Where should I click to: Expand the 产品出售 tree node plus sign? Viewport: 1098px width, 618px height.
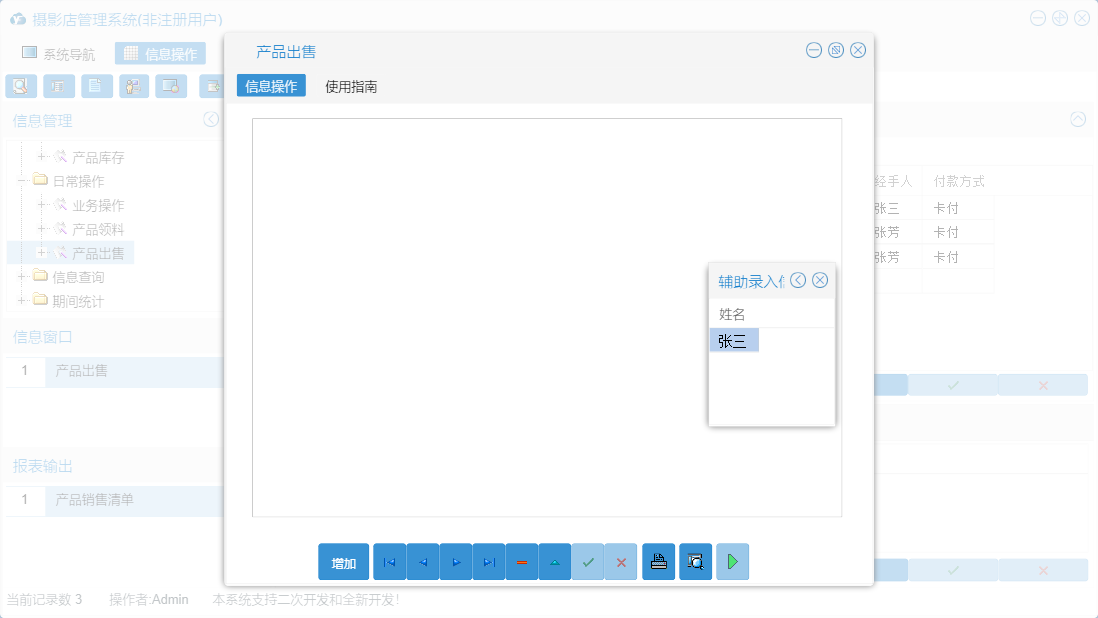[x=41, y=253]
